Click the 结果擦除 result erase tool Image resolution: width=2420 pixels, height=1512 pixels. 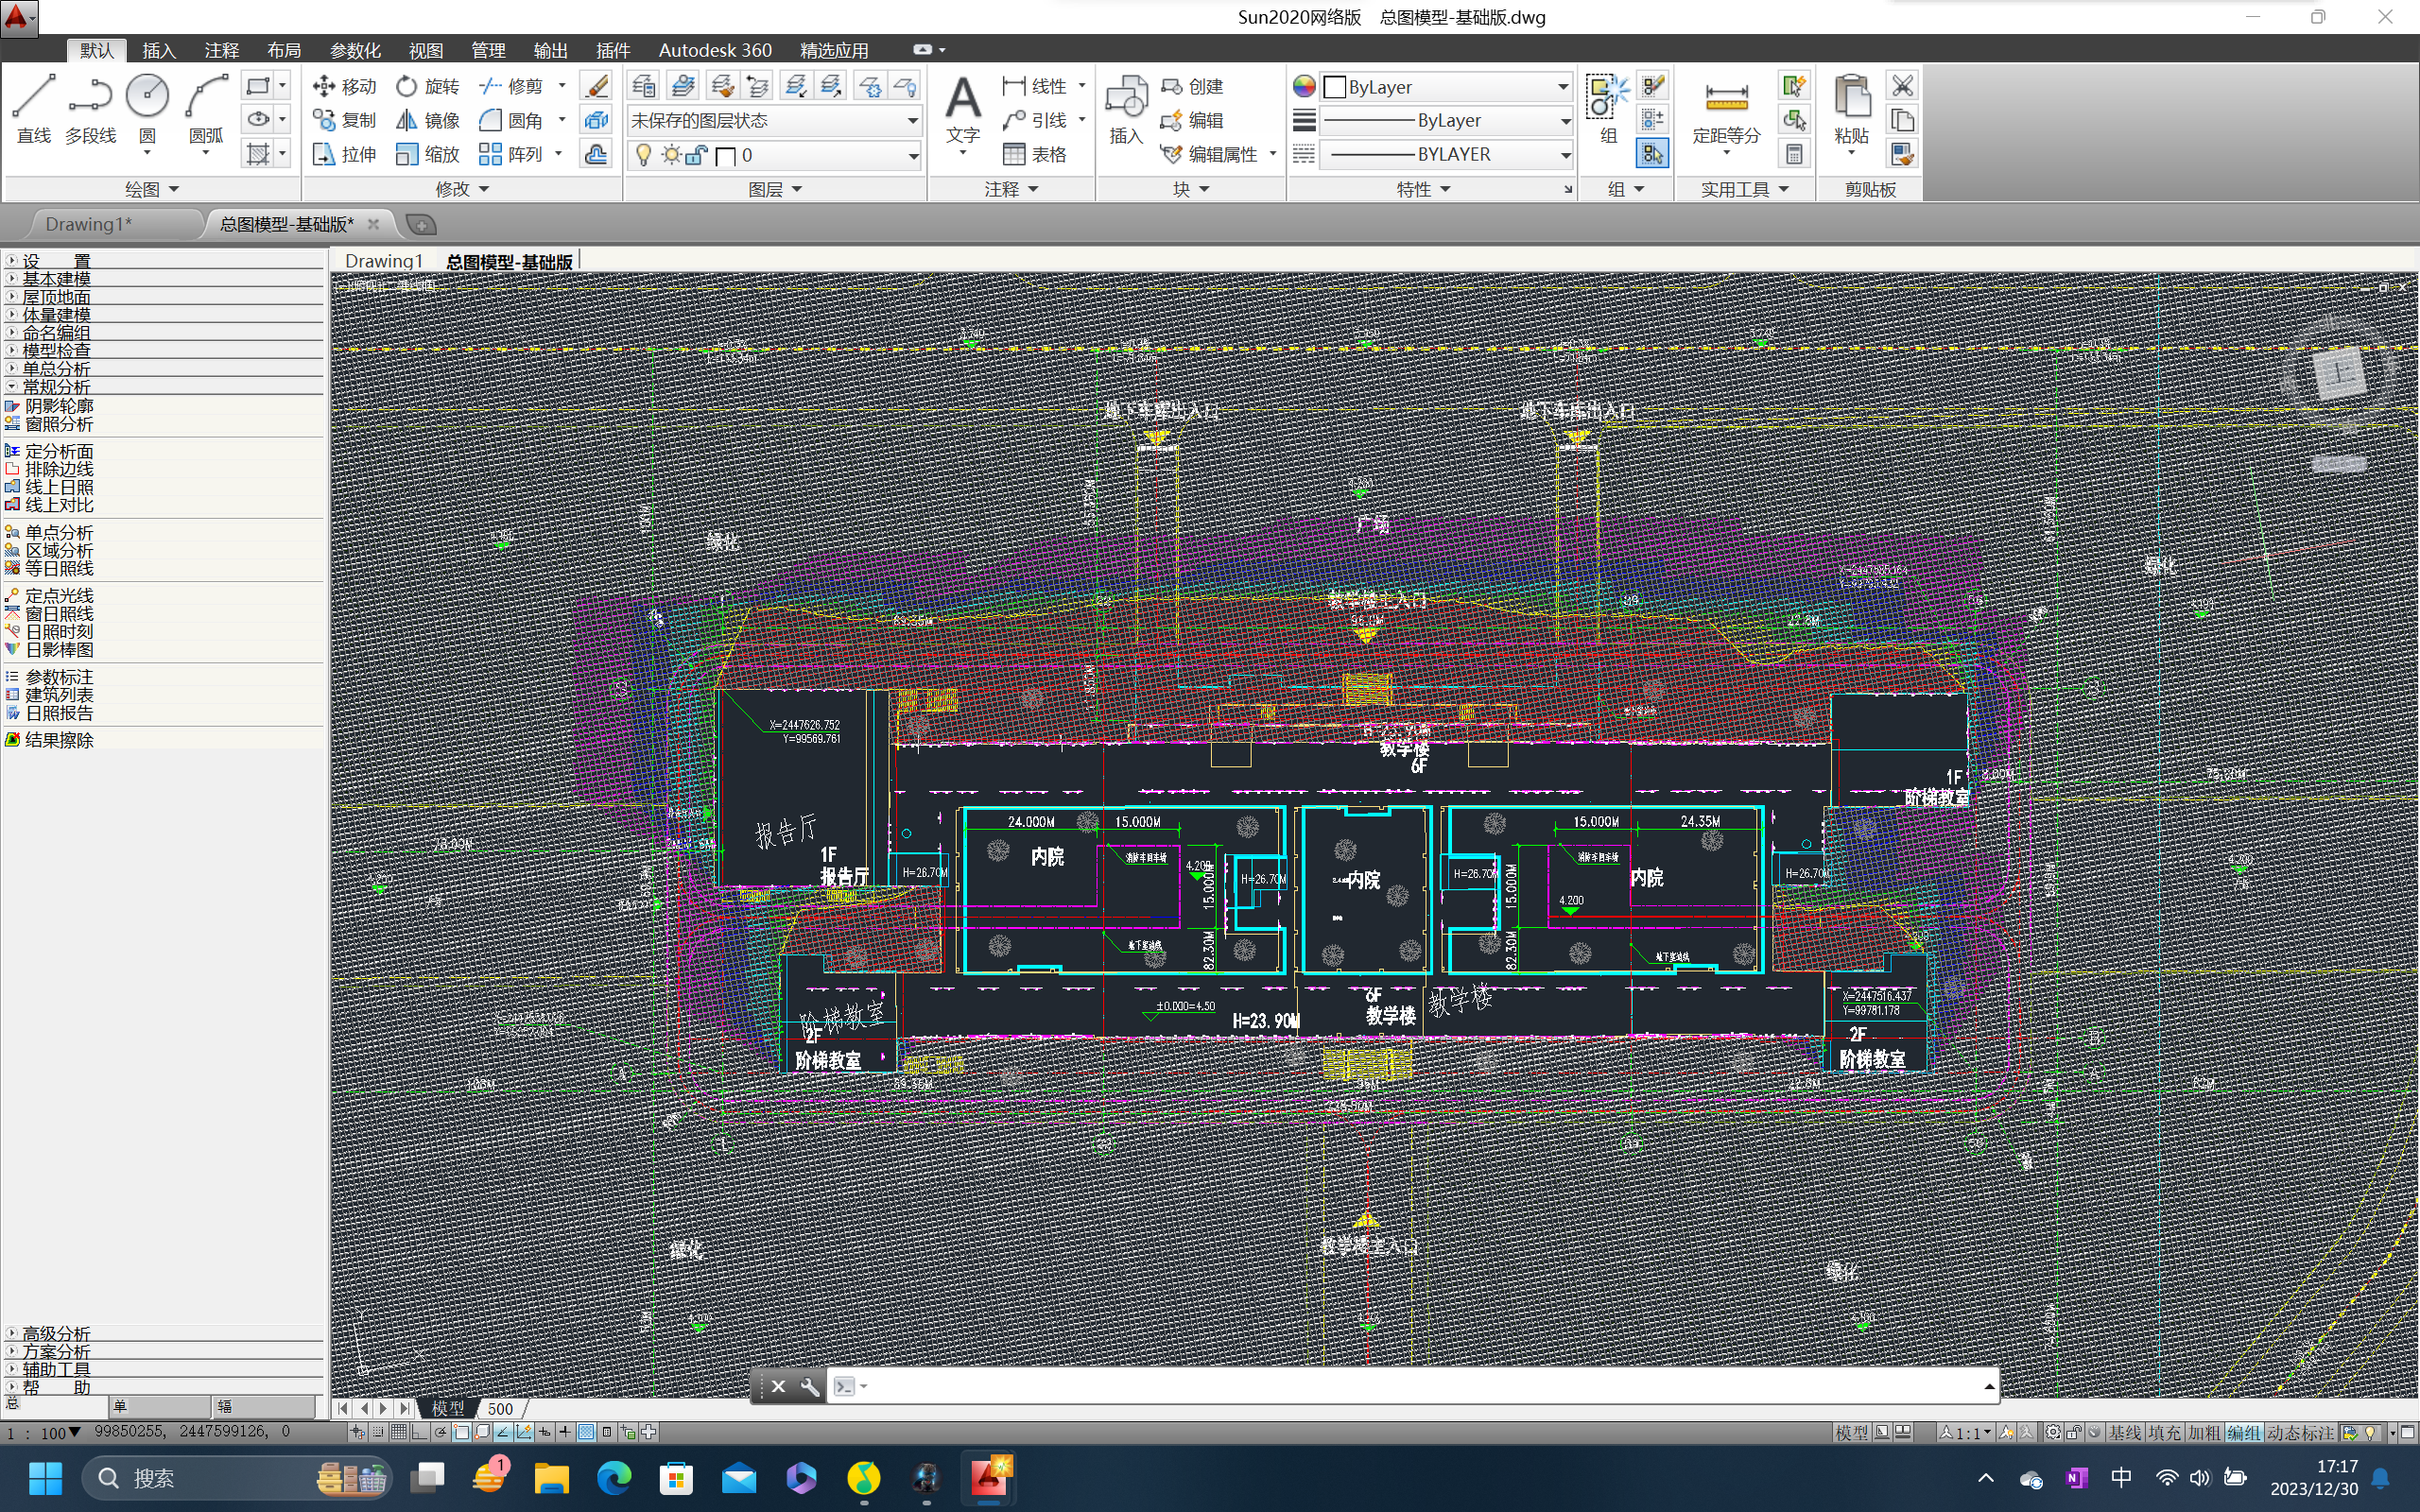point(58,740)
